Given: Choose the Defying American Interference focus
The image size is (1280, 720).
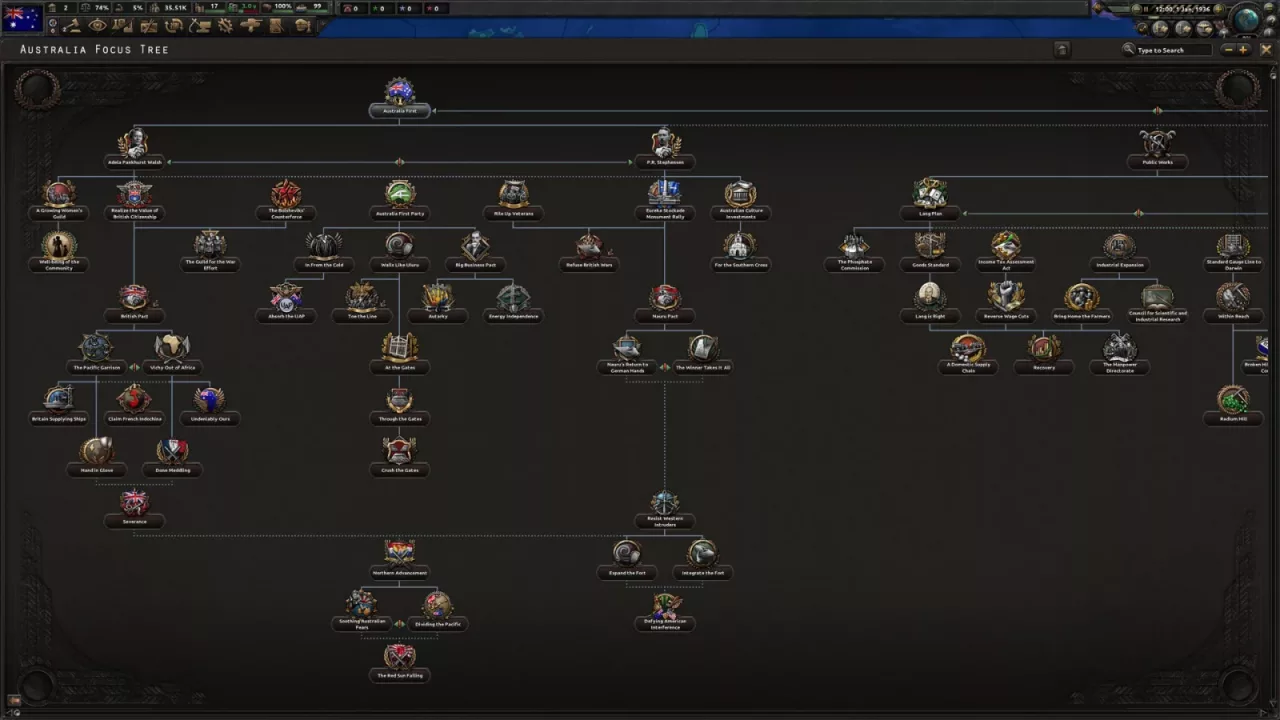Looking at the screenshot, I should click(665, 612).
